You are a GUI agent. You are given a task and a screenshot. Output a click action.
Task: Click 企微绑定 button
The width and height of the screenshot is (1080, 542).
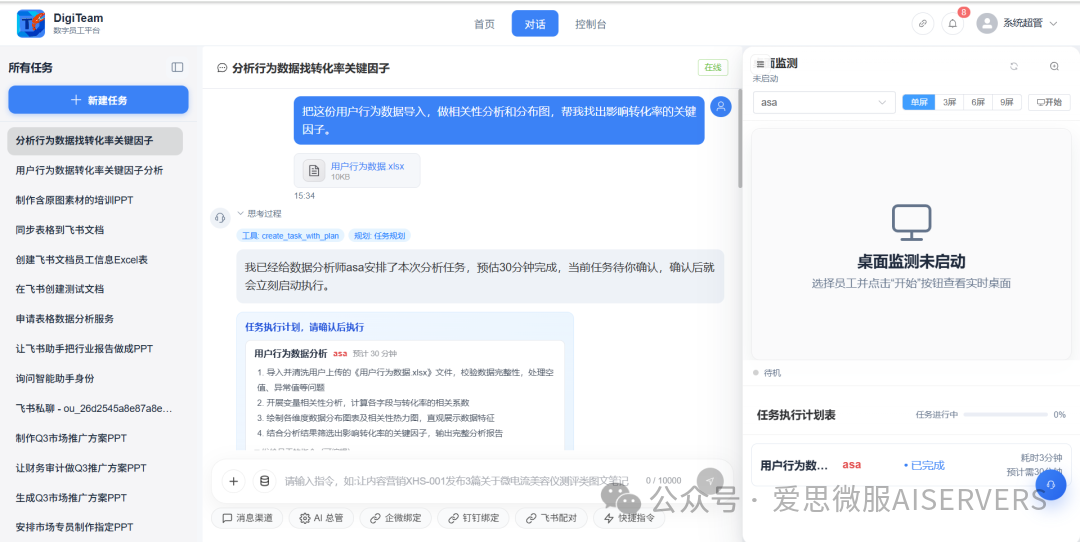pyautogui.click(x=395, y=518)
